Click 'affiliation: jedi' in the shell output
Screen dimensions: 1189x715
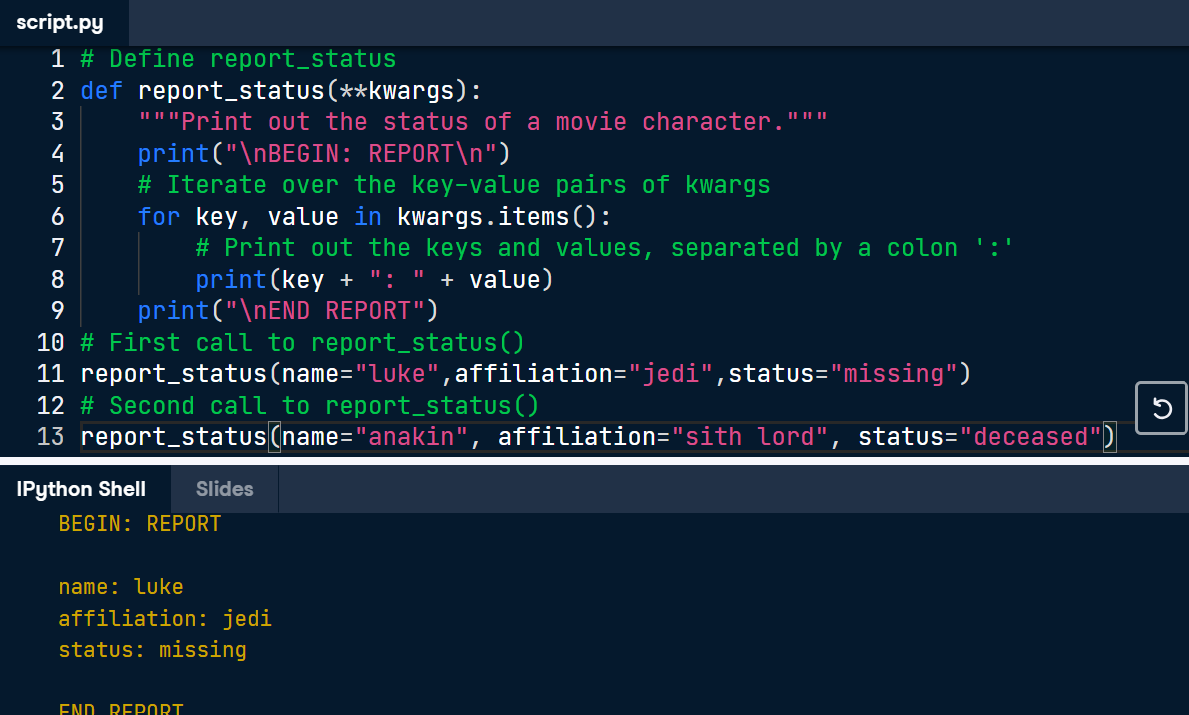click(165, 619)
